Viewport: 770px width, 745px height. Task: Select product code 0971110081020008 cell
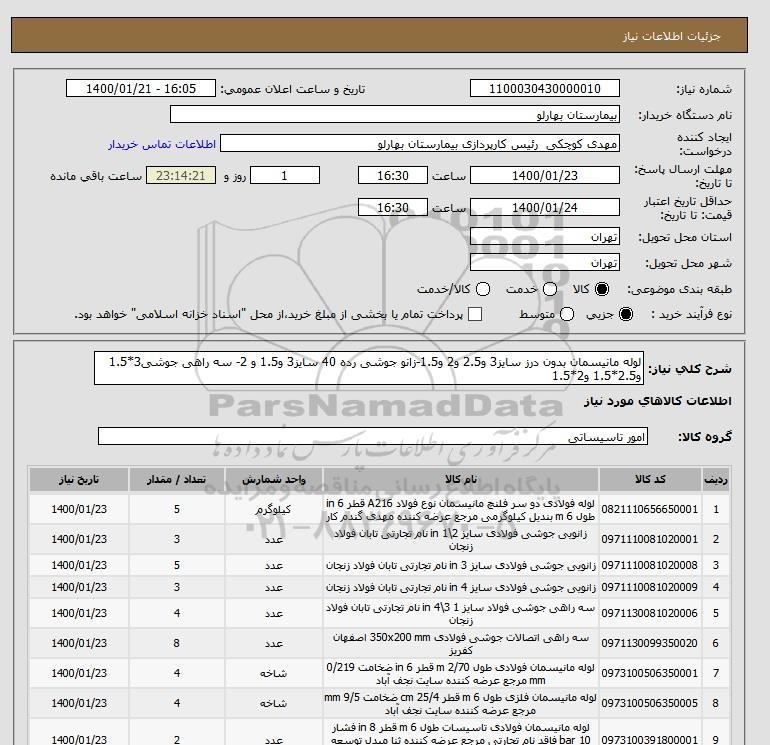650,565
